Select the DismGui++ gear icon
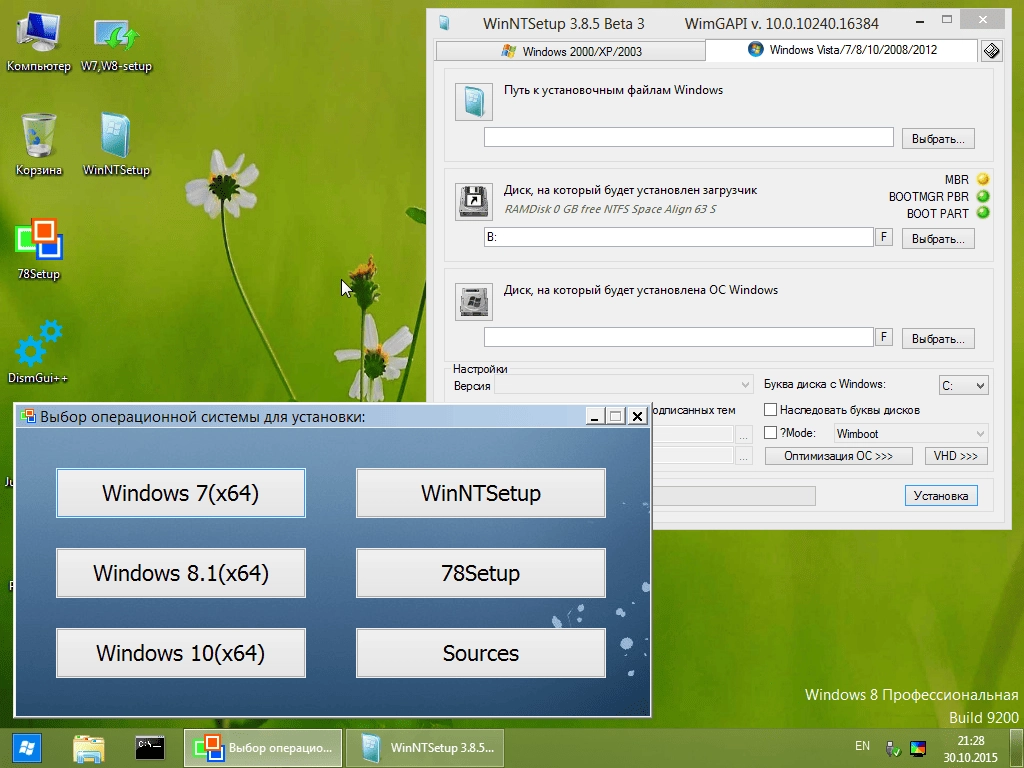The height and width of the screenshot is (768, 1024). click(38, 351)
